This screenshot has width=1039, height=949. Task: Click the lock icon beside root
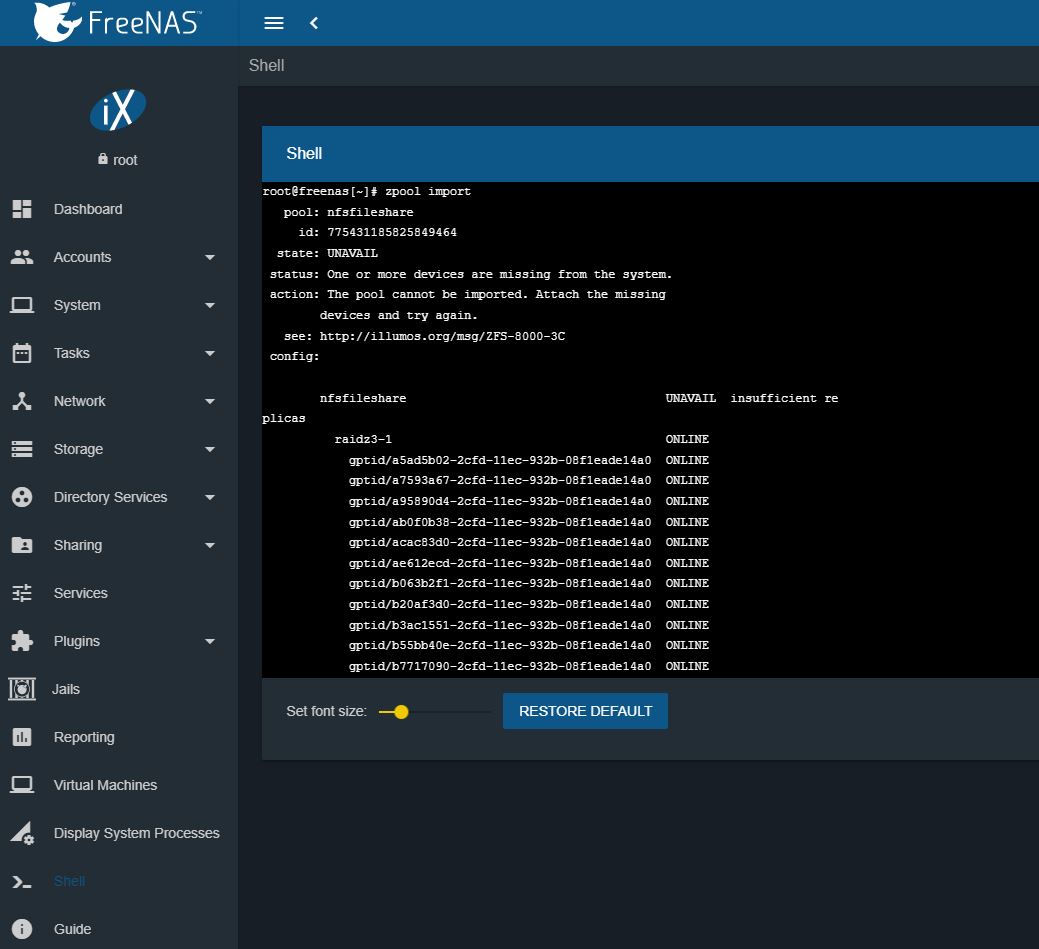click(x=103, y=159)
